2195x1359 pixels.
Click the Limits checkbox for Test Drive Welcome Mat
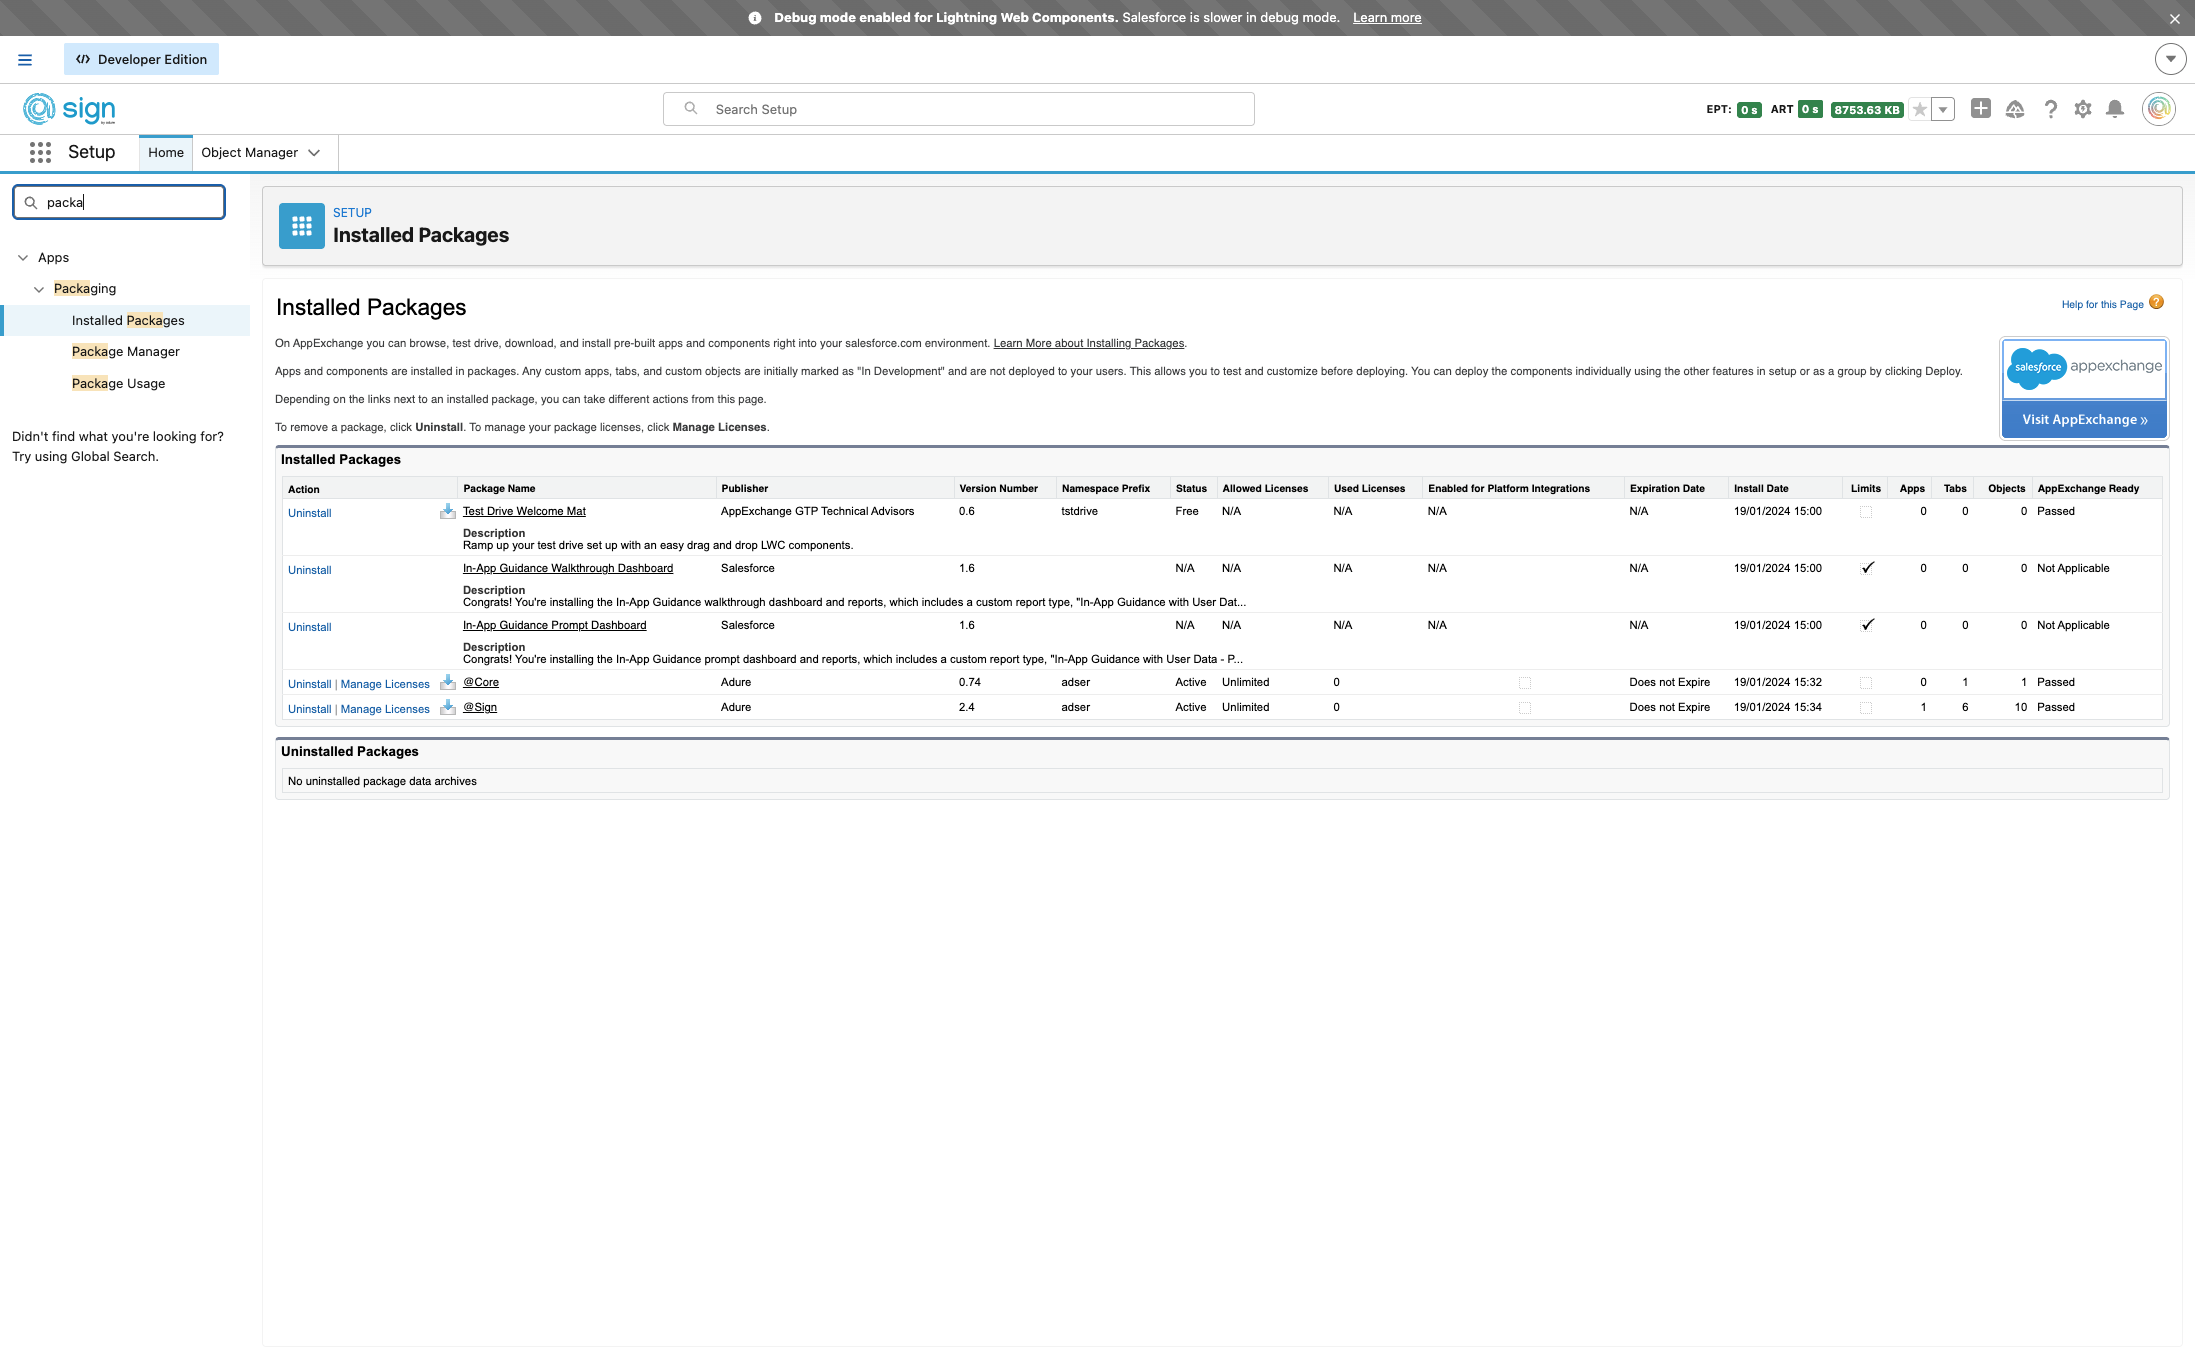(1865, 512)
